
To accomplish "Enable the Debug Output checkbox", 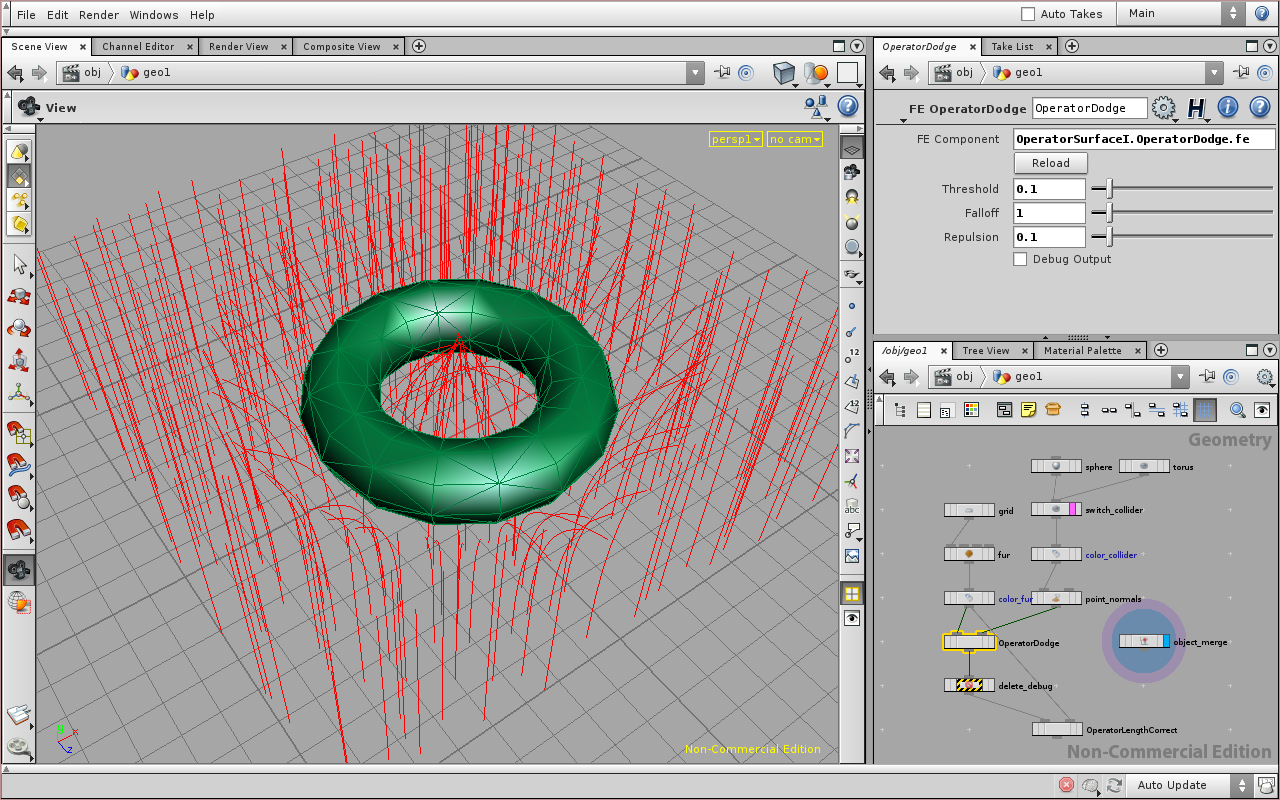I will [x=1020, y=259].
